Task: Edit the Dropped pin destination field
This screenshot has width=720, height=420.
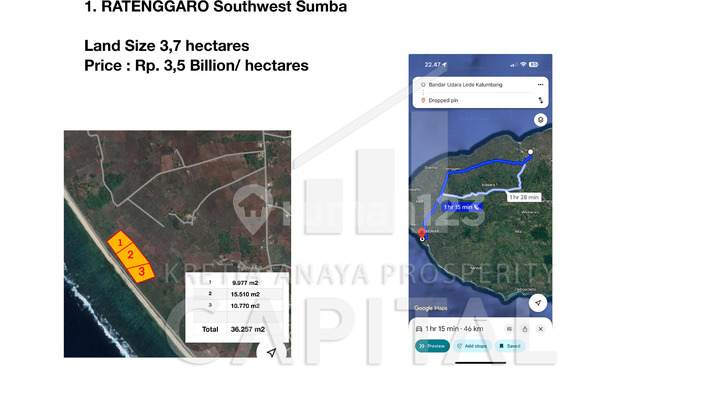Action: (443, 101)
